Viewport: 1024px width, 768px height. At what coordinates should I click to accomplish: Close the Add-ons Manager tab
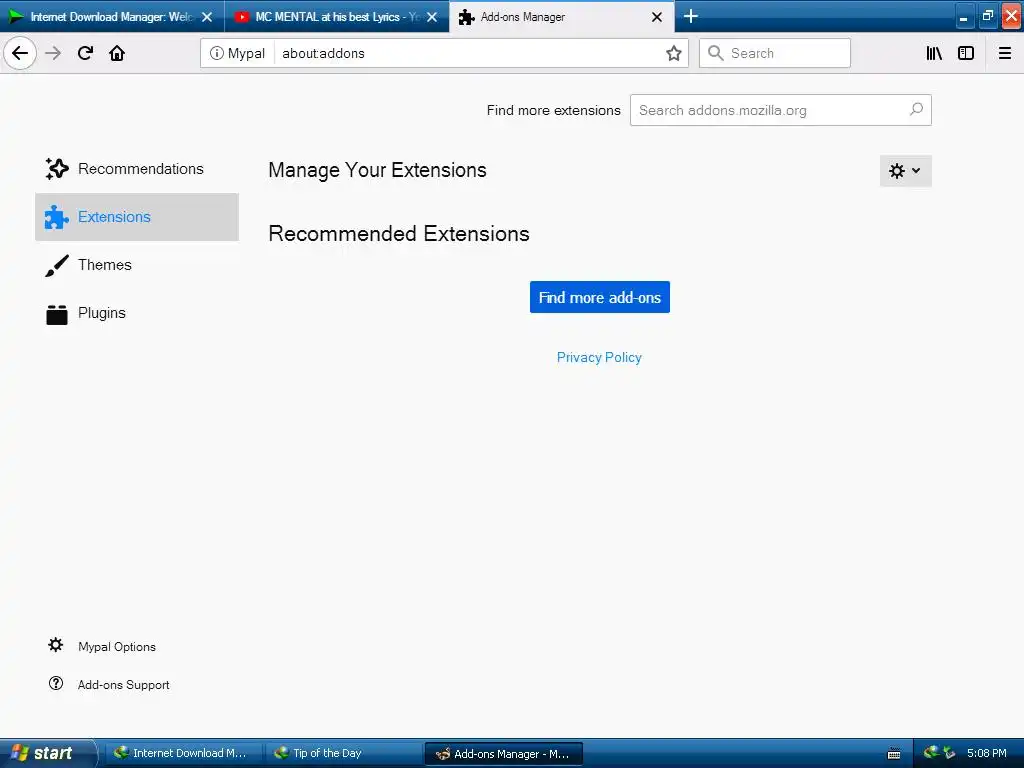coord(657,17)
